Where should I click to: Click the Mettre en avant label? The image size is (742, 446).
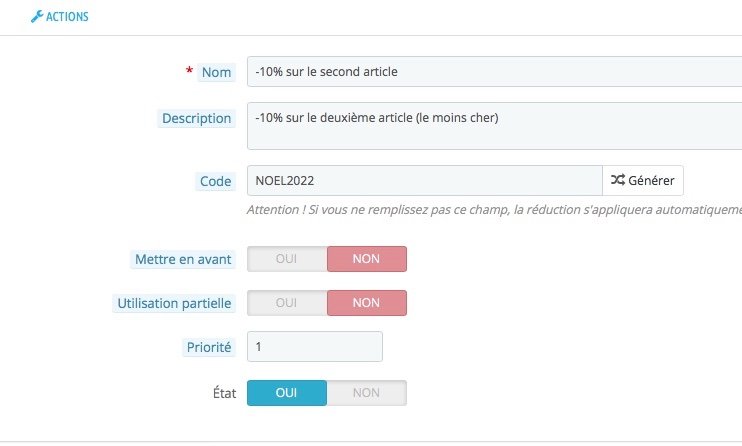click(x=183, y=259)
